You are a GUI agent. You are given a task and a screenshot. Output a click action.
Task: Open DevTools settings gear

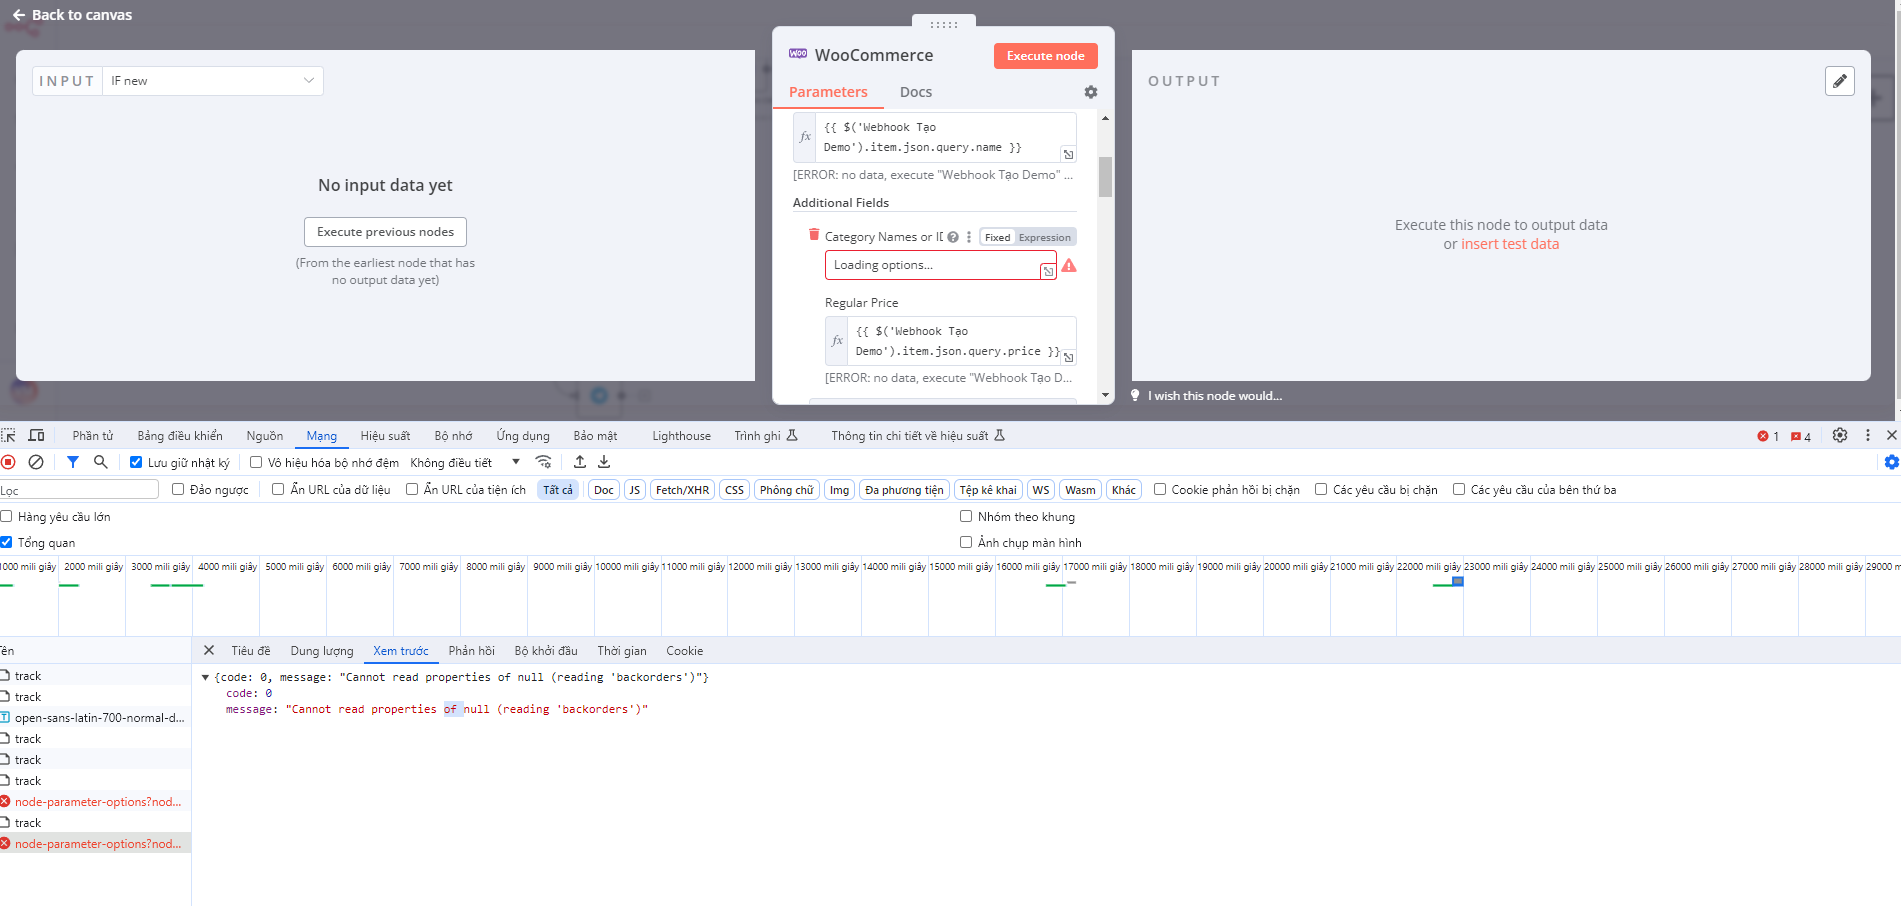[1840, 435]
